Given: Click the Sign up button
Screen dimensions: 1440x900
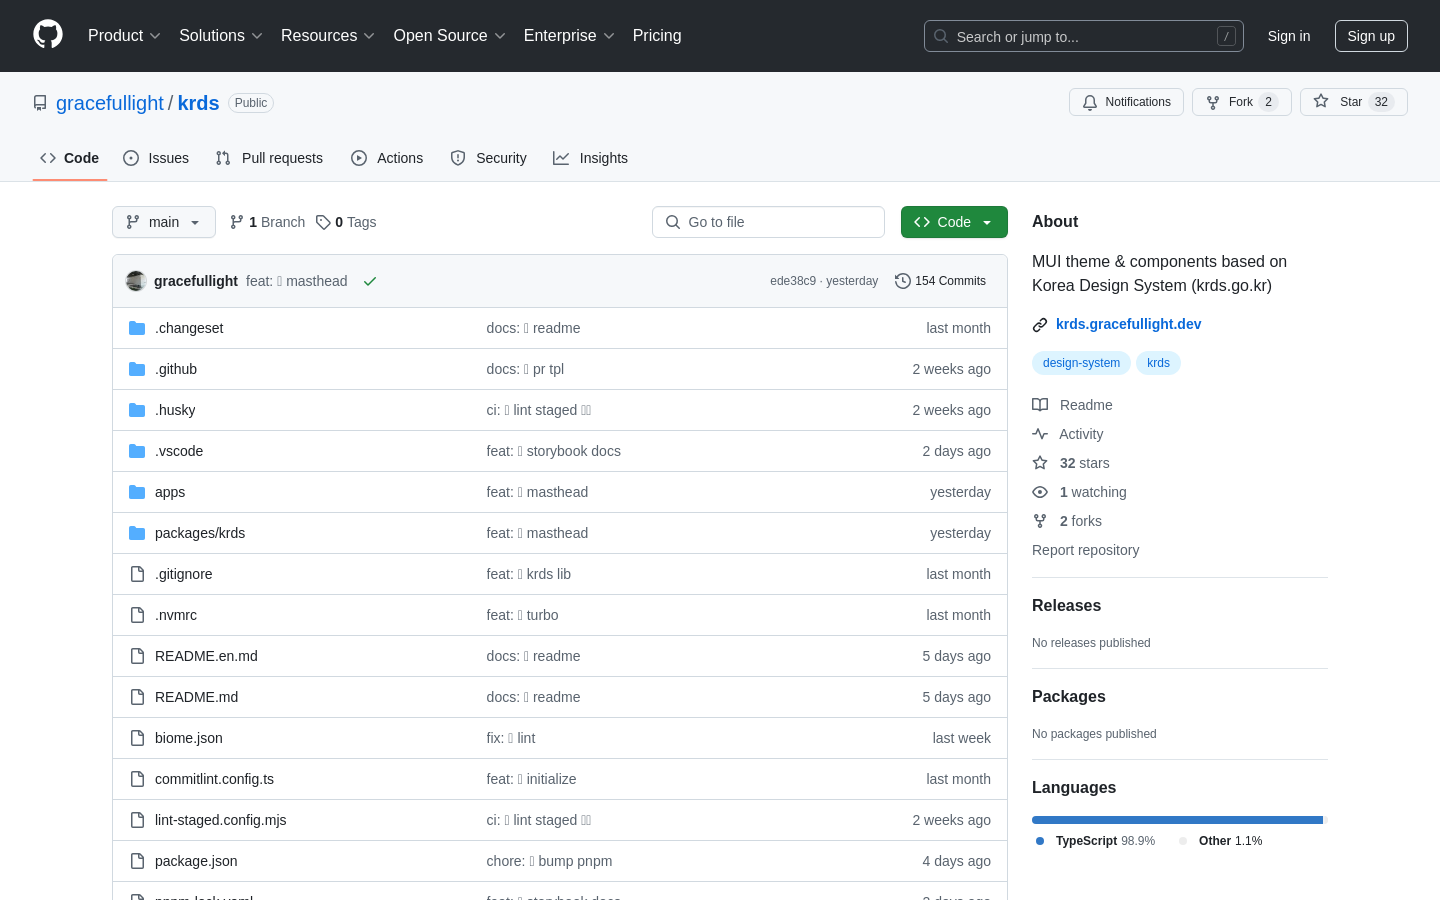Looking at the screenshot, I should click(x=1371, y=36).
